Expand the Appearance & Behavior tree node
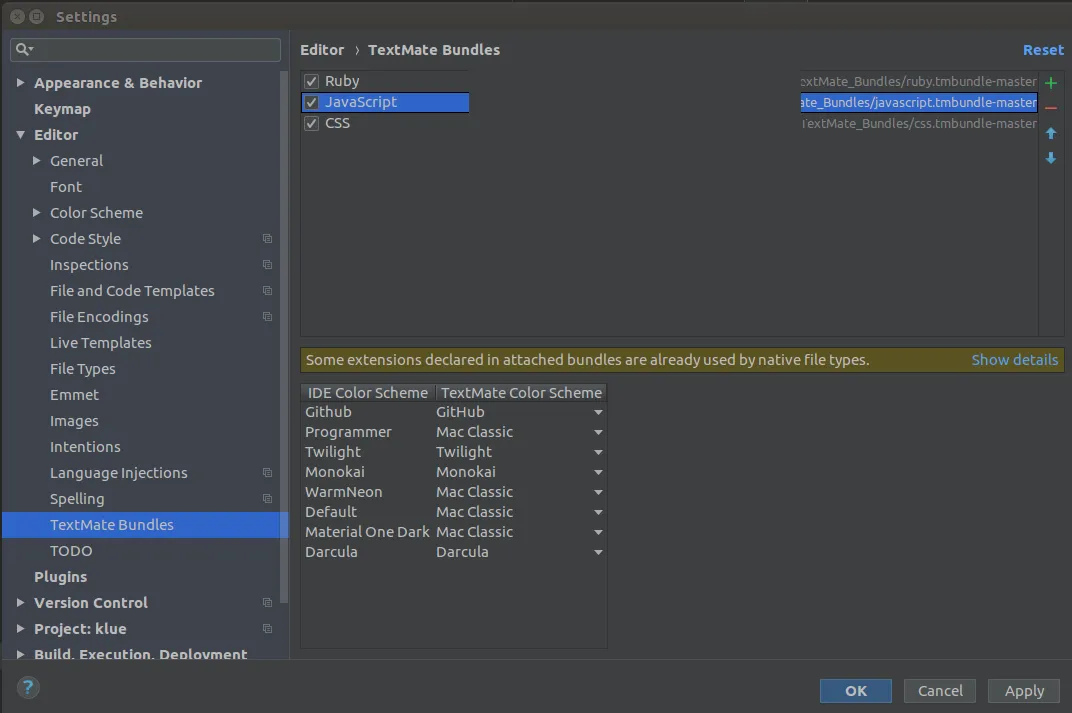 pos(21,83)
